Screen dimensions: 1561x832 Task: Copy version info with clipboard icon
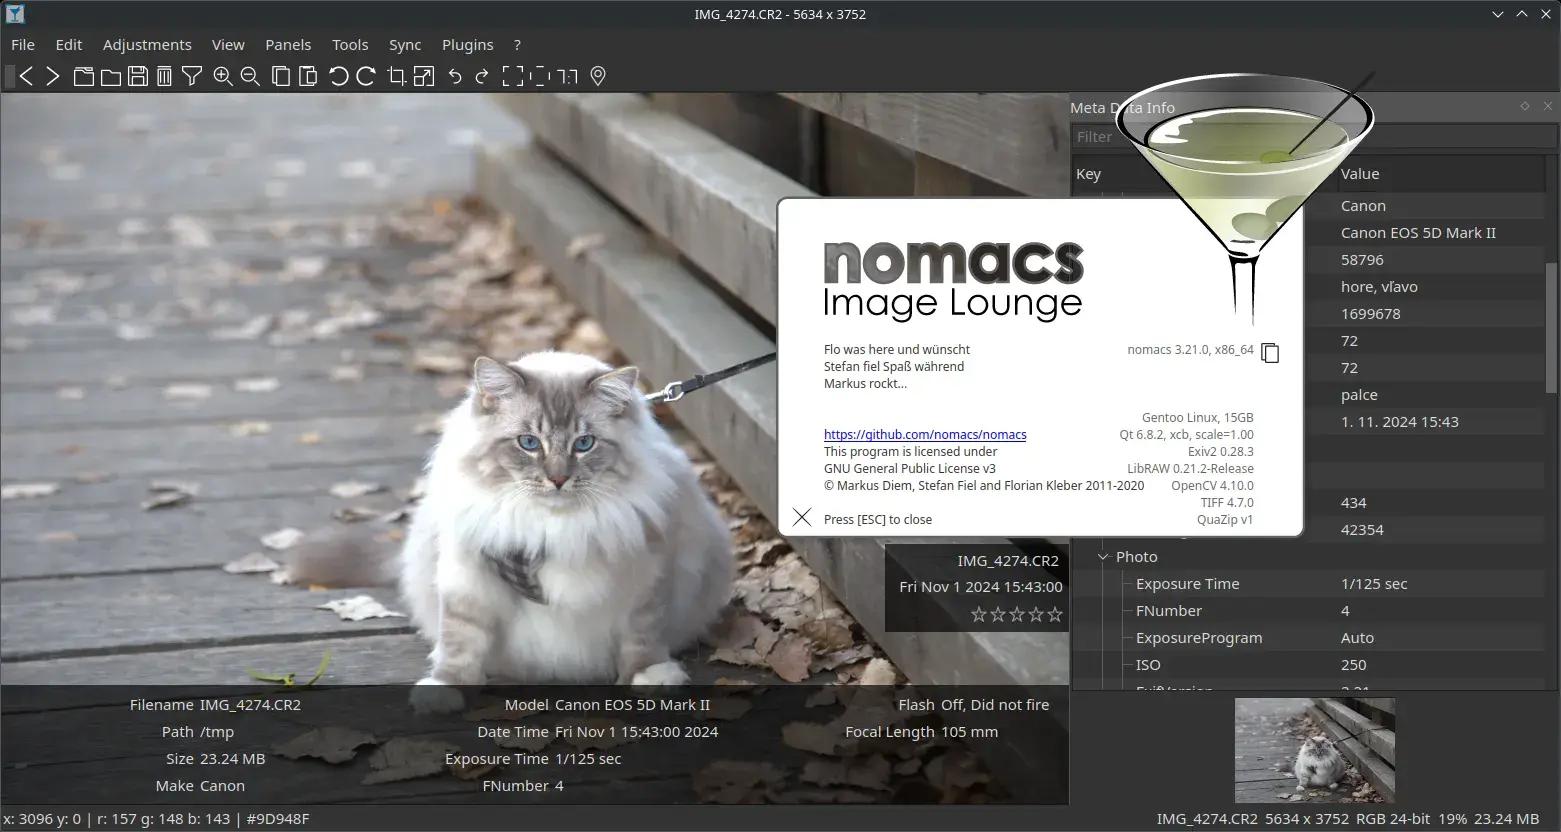pos(1270,352)
